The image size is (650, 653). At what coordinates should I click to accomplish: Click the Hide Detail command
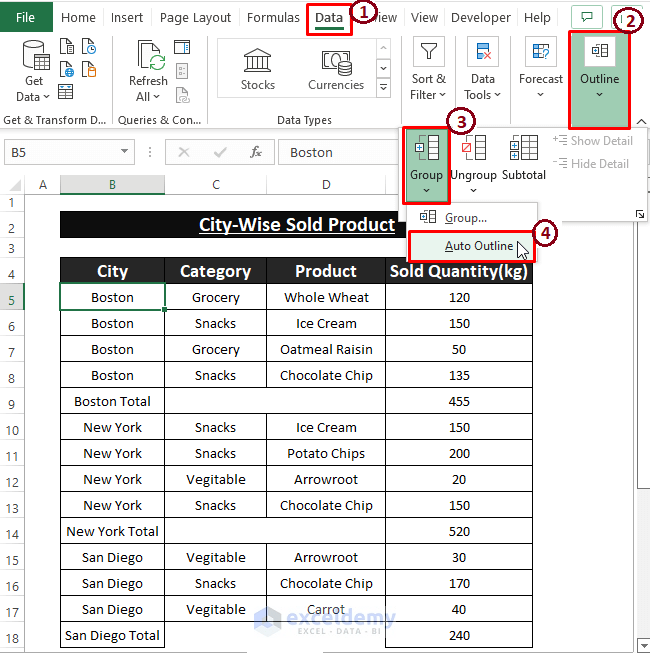click(x=591, y=164)
